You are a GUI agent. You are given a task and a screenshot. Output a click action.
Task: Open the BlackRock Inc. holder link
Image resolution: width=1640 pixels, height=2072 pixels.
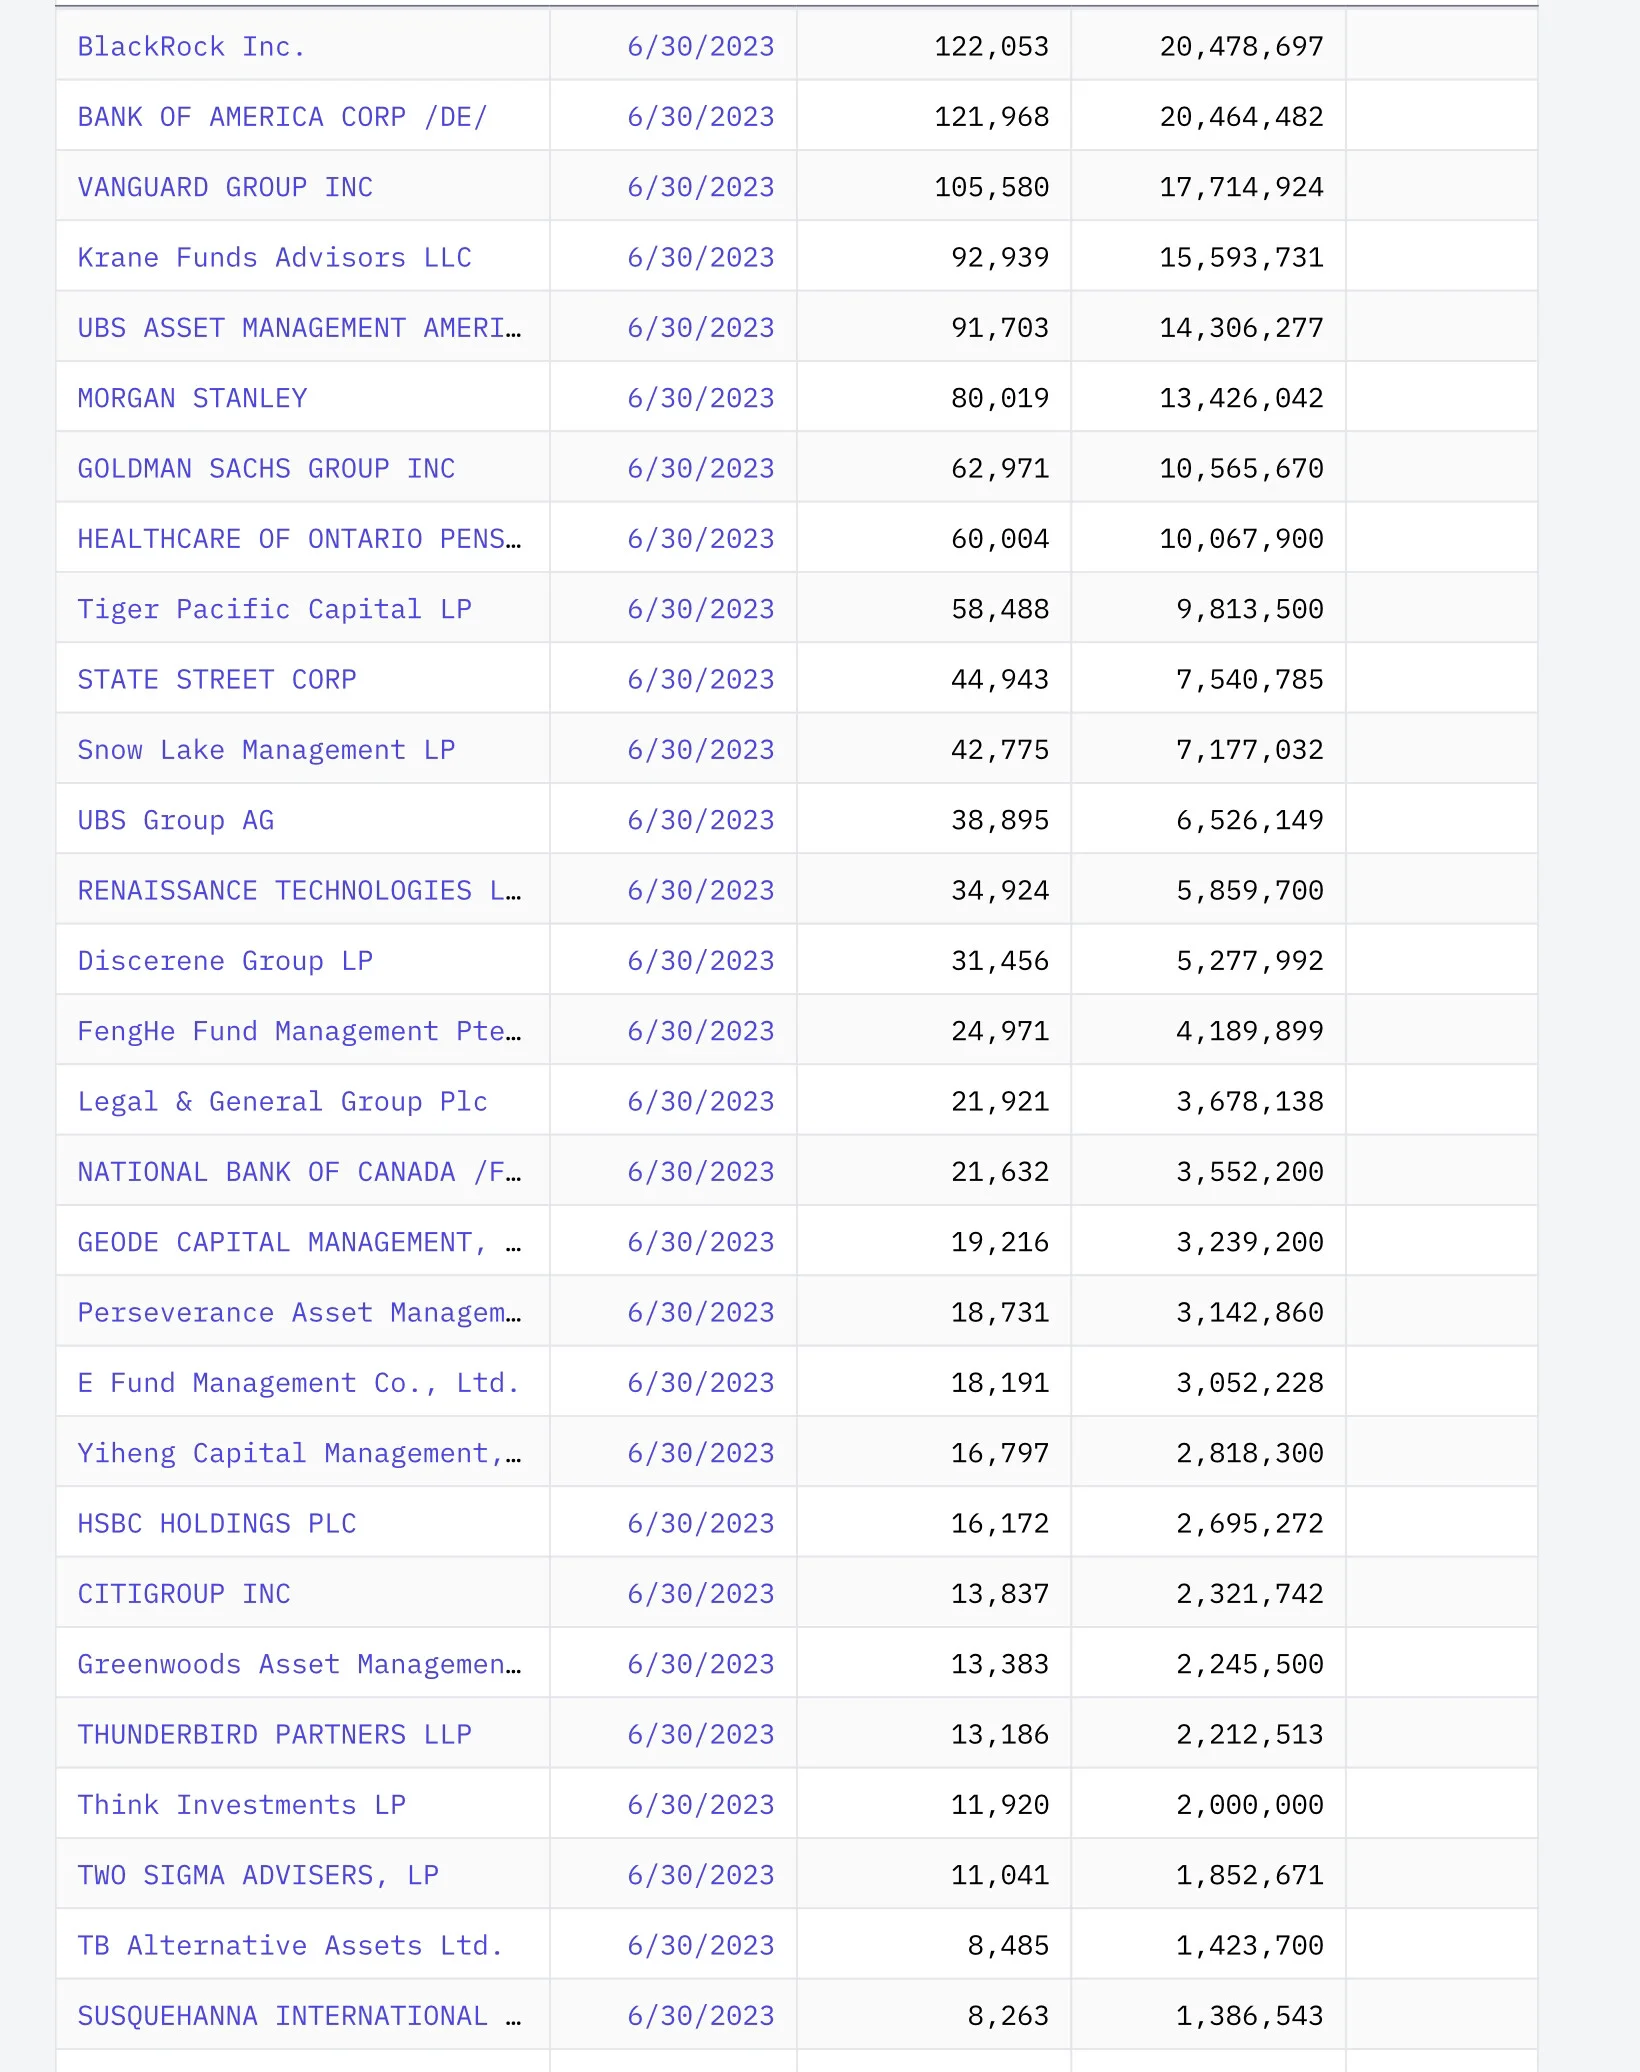click(191, 47)
